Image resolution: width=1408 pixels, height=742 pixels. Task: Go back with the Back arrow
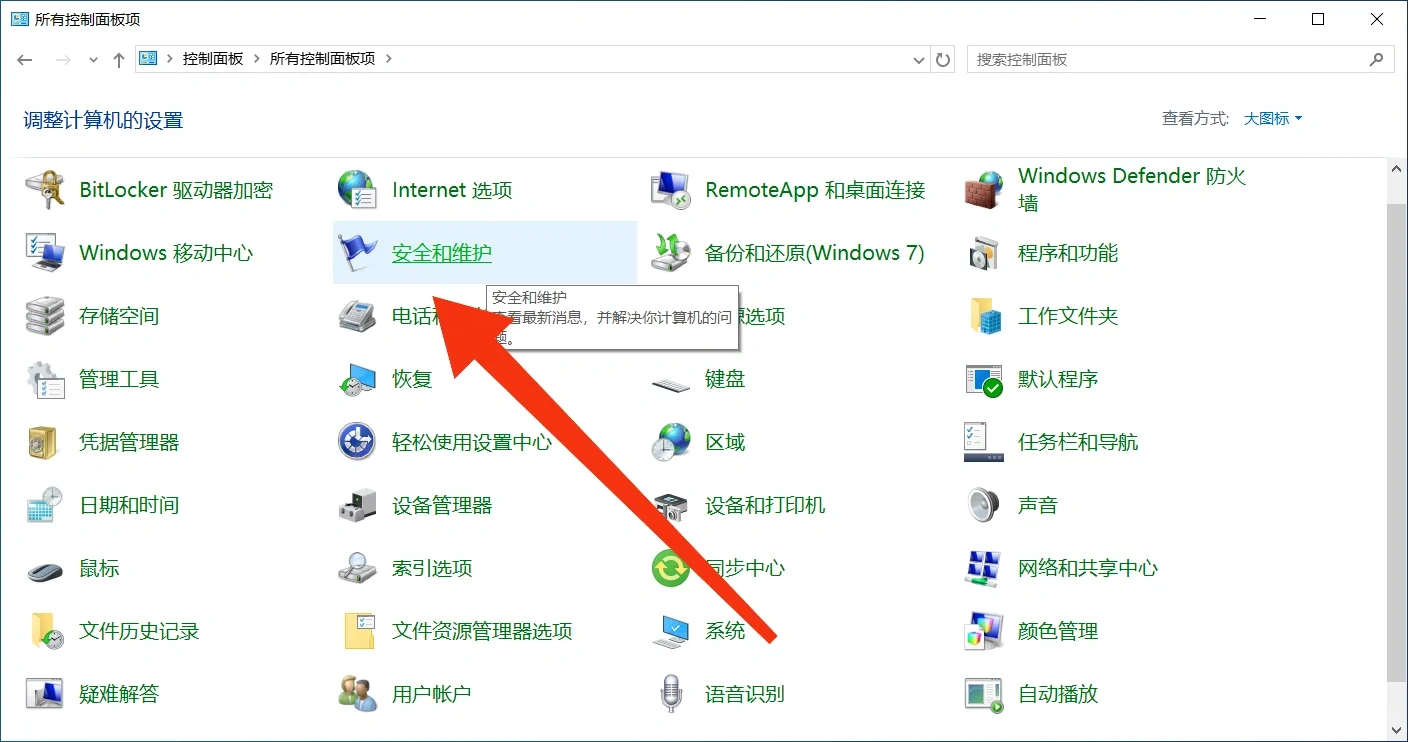[26, 59]
